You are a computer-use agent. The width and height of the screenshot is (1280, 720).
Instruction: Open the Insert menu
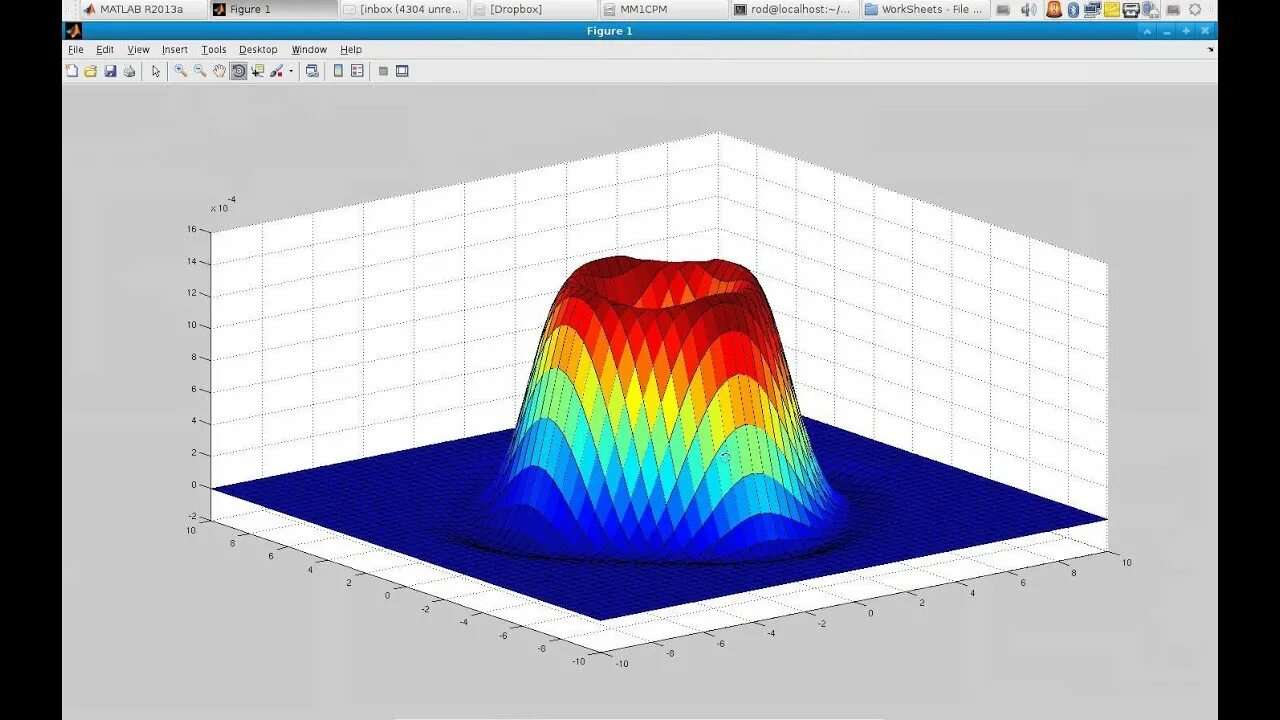175,49
